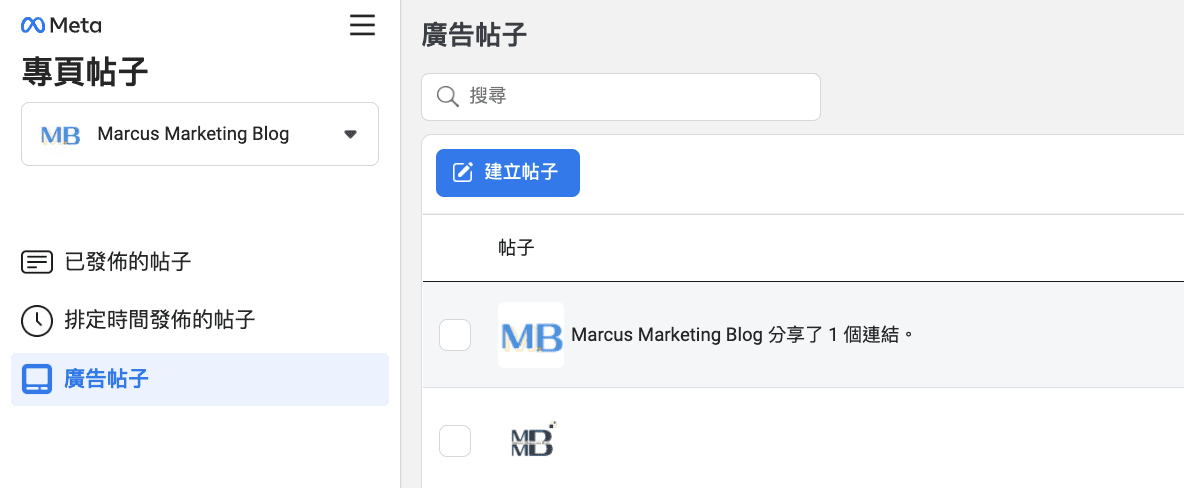
Task: Click the clock icon for scheduled posts
Action: tap(36, 321)
